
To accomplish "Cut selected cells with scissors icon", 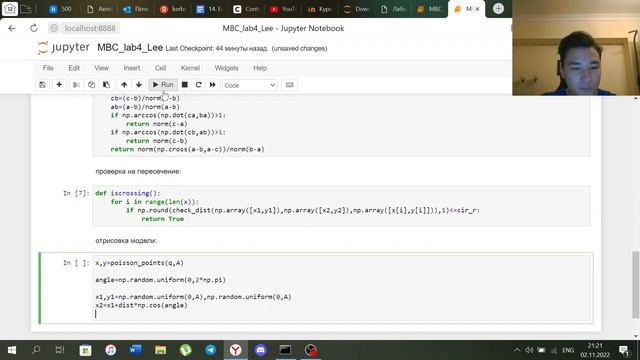I will click(x=76, y=85).
